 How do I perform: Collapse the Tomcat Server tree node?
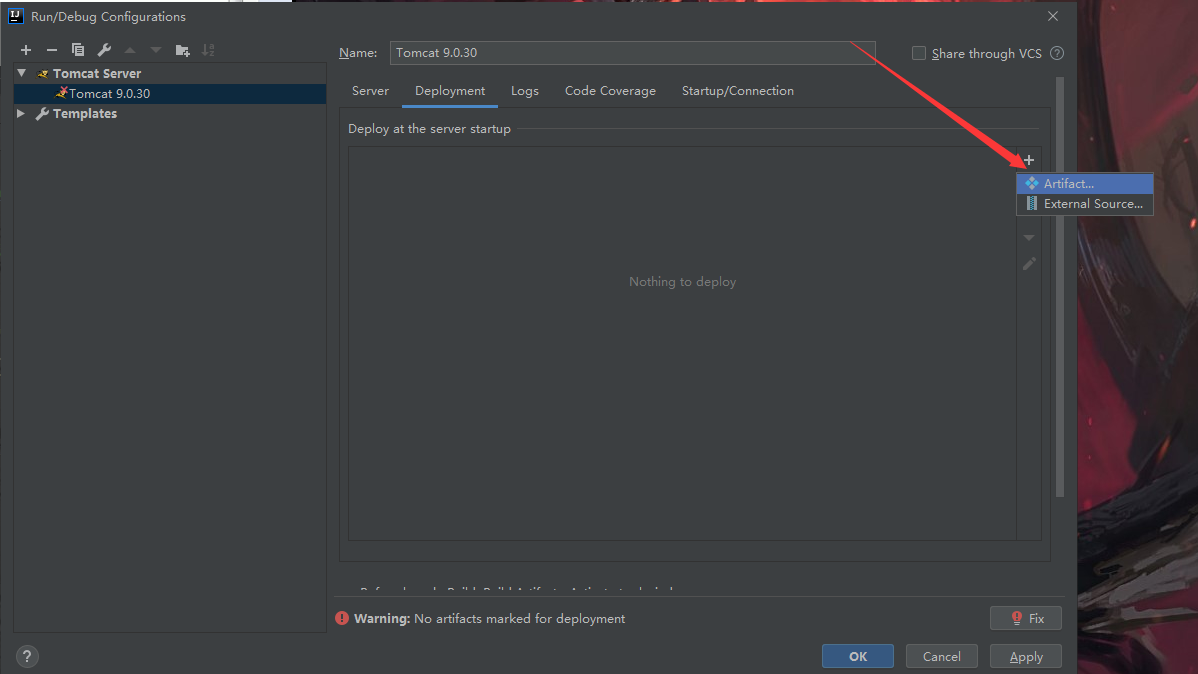pyautogui.click(x=21, y=73)
